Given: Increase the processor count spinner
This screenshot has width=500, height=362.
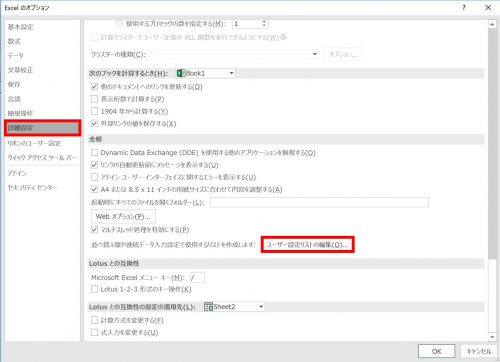Looking at the screenshot, I should (264, 22).
